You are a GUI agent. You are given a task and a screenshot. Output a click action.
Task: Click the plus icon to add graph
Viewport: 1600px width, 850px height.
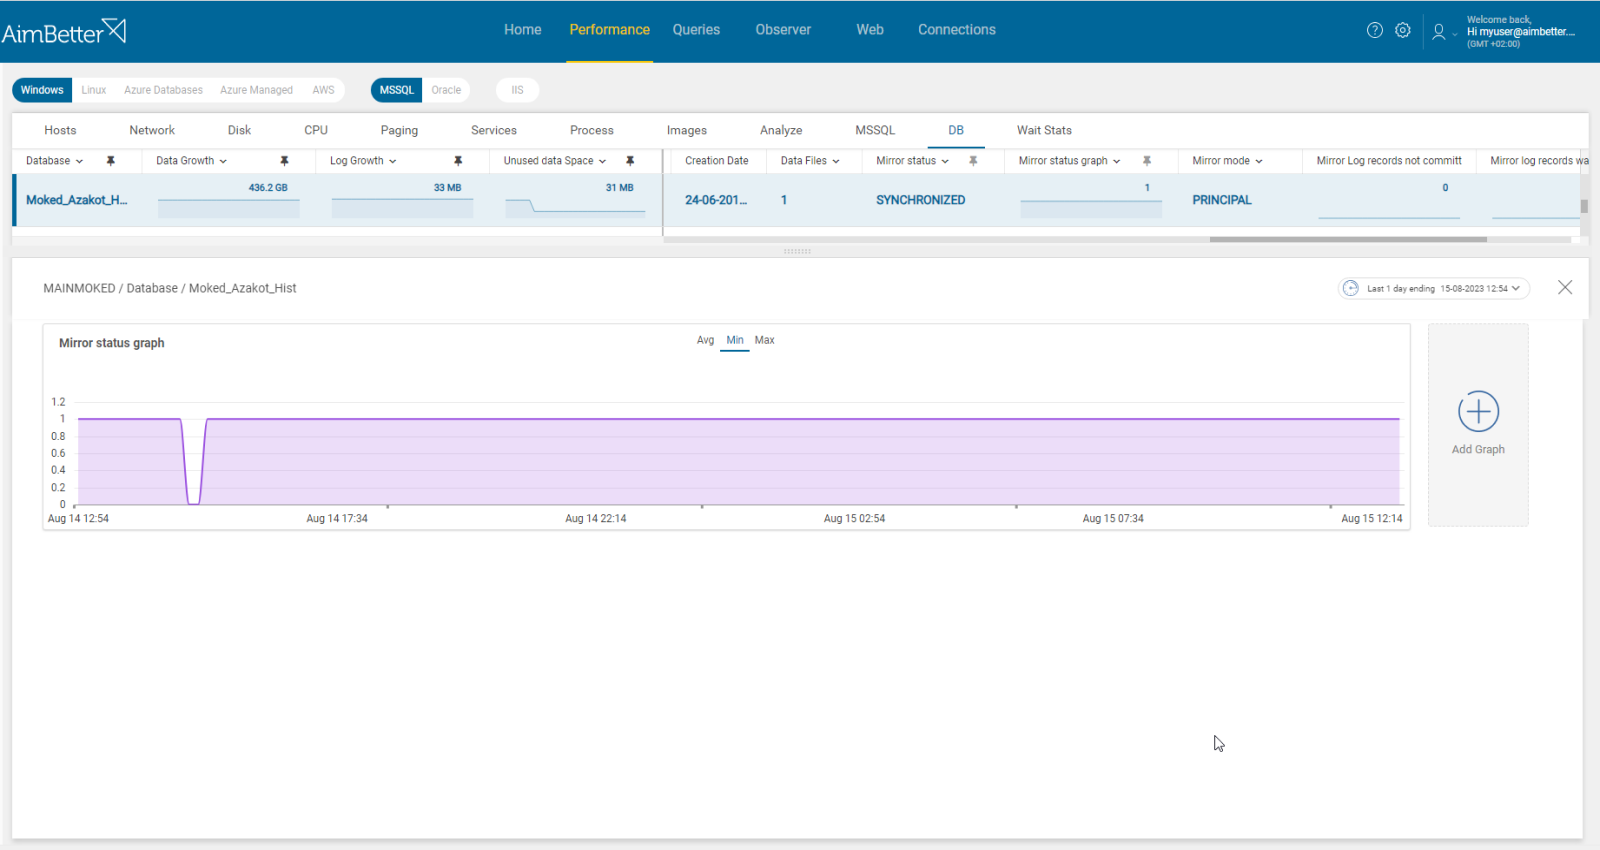click(1478, 411)
